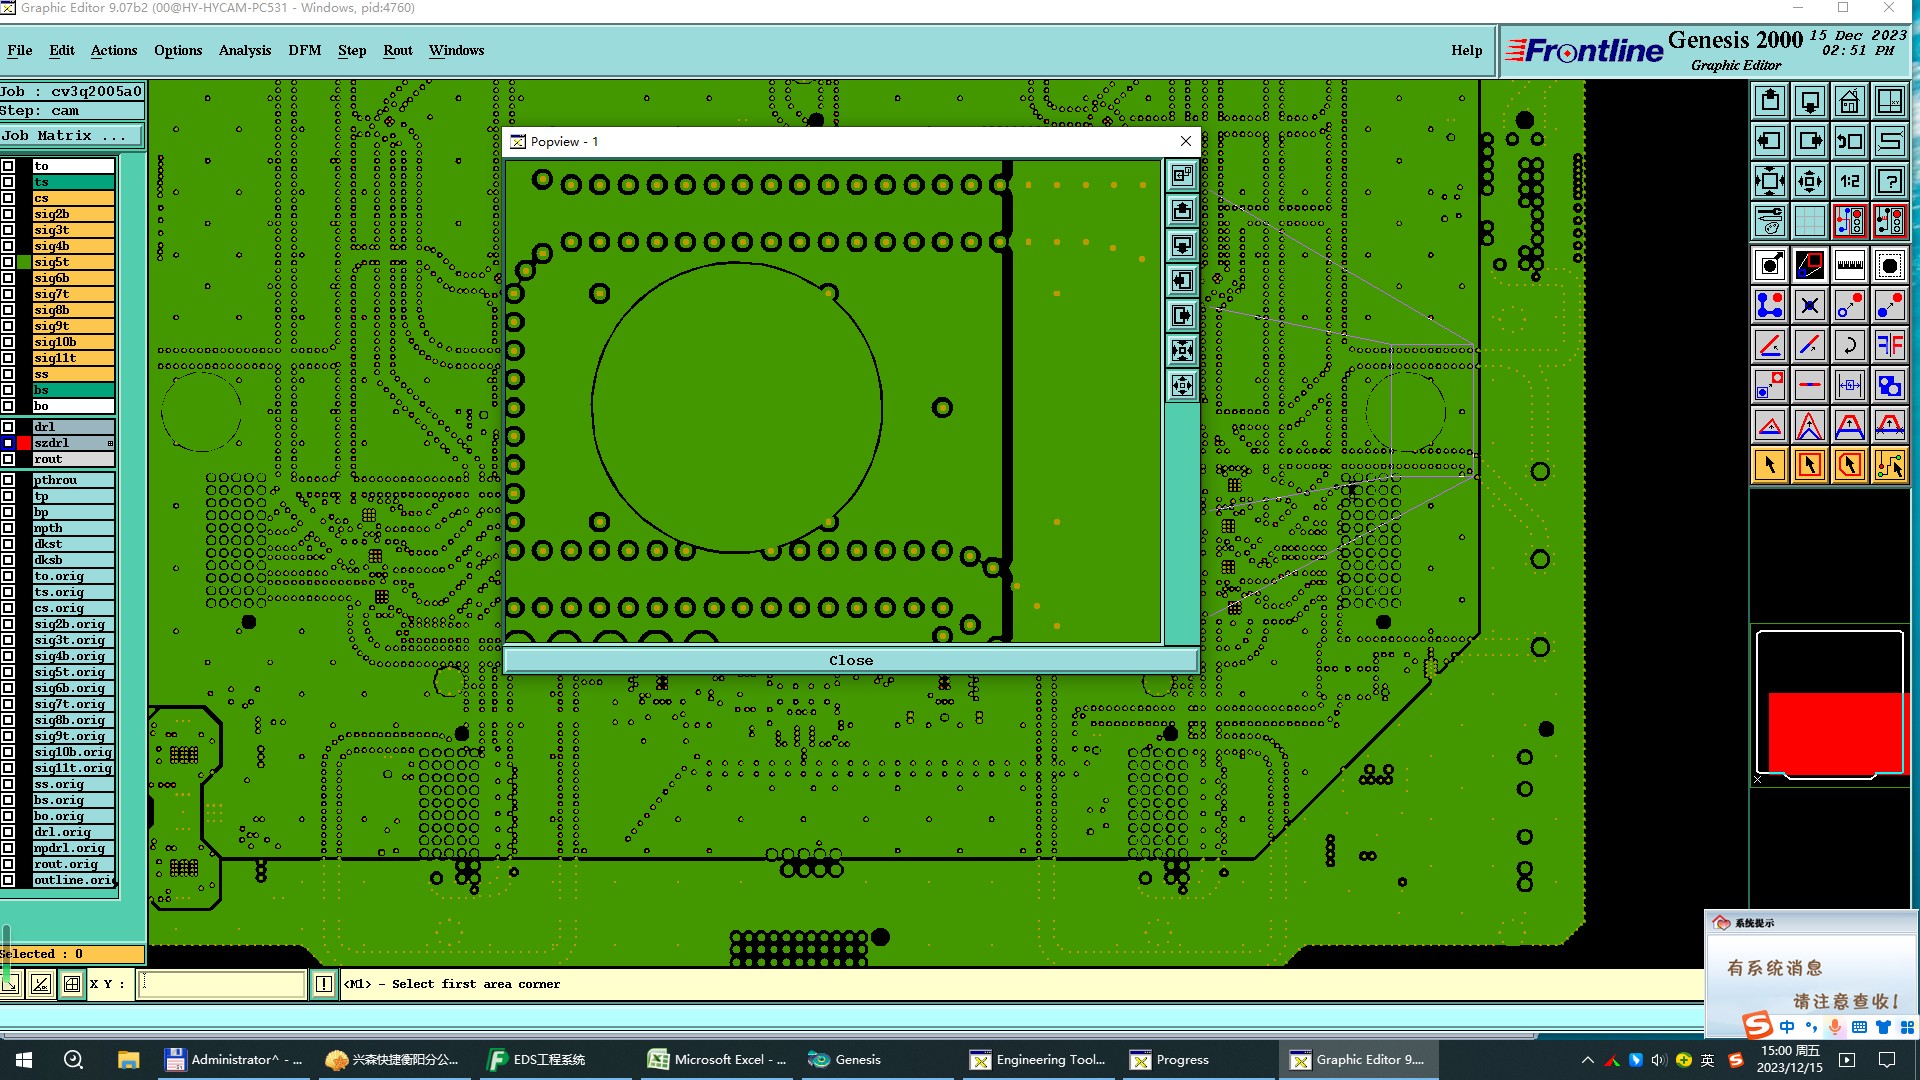Image resolution: width=1920 pixels, height=1080 pixels.
Task: Expand the small marker on szdrl row
Action: [x=110, y=443]
